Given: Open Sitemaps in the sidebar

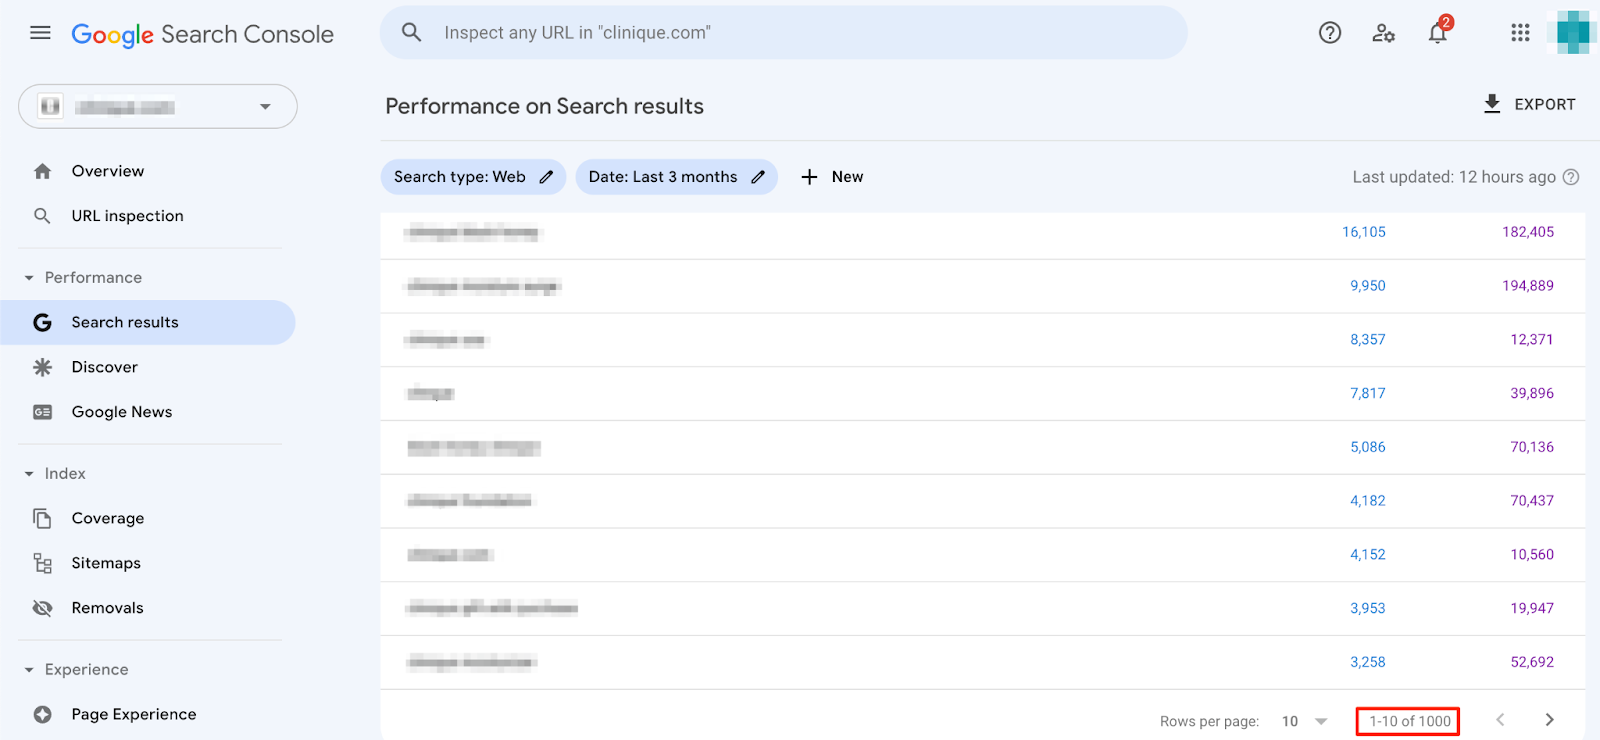Looking at the screenshot, I should pyautogui.click(x=105, y=563).
